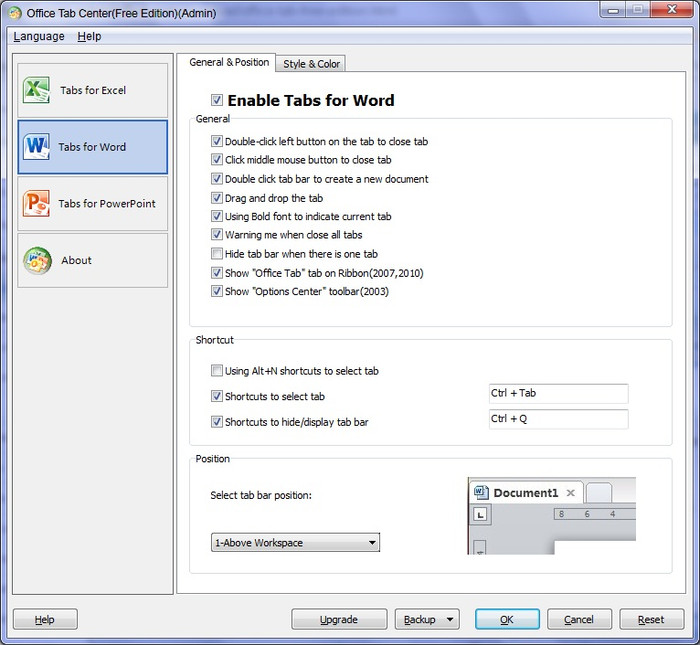Click the Ctrl + Q shortcut field
The width and height of the screenshot is (700, 645).
click(558, 419)
